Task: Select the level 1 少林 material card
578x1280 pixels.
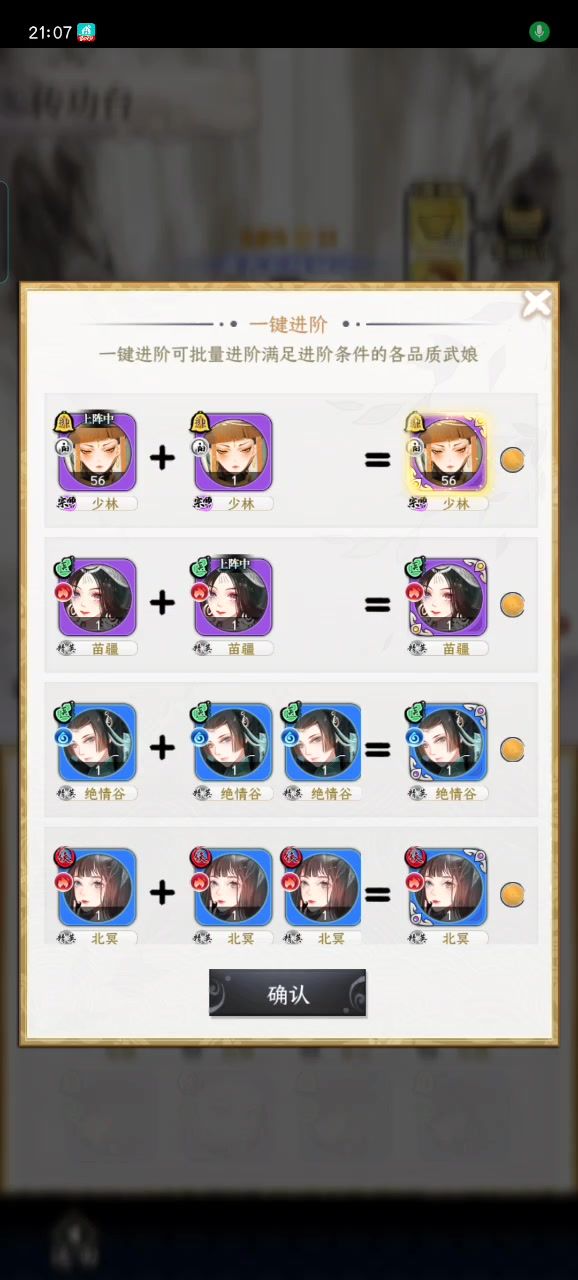Action: coord(232,452)
